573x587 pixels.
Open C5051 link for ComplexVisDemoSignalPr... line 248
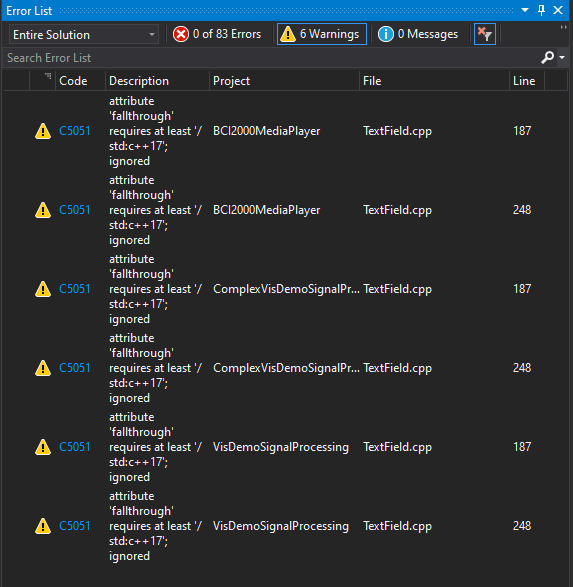click(74, 368)
